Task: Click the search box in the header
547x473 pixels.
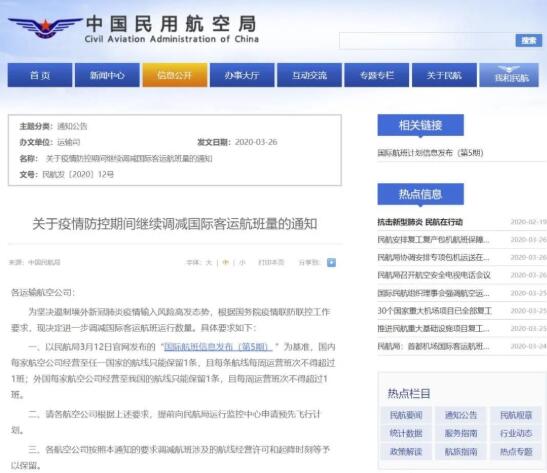Action: (x=427, y=40)
